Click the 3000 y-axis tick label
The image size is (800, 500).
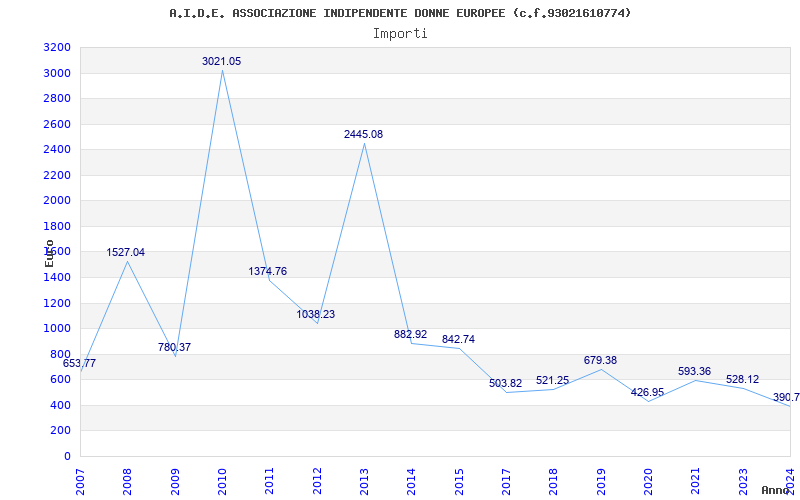point(58,73)
